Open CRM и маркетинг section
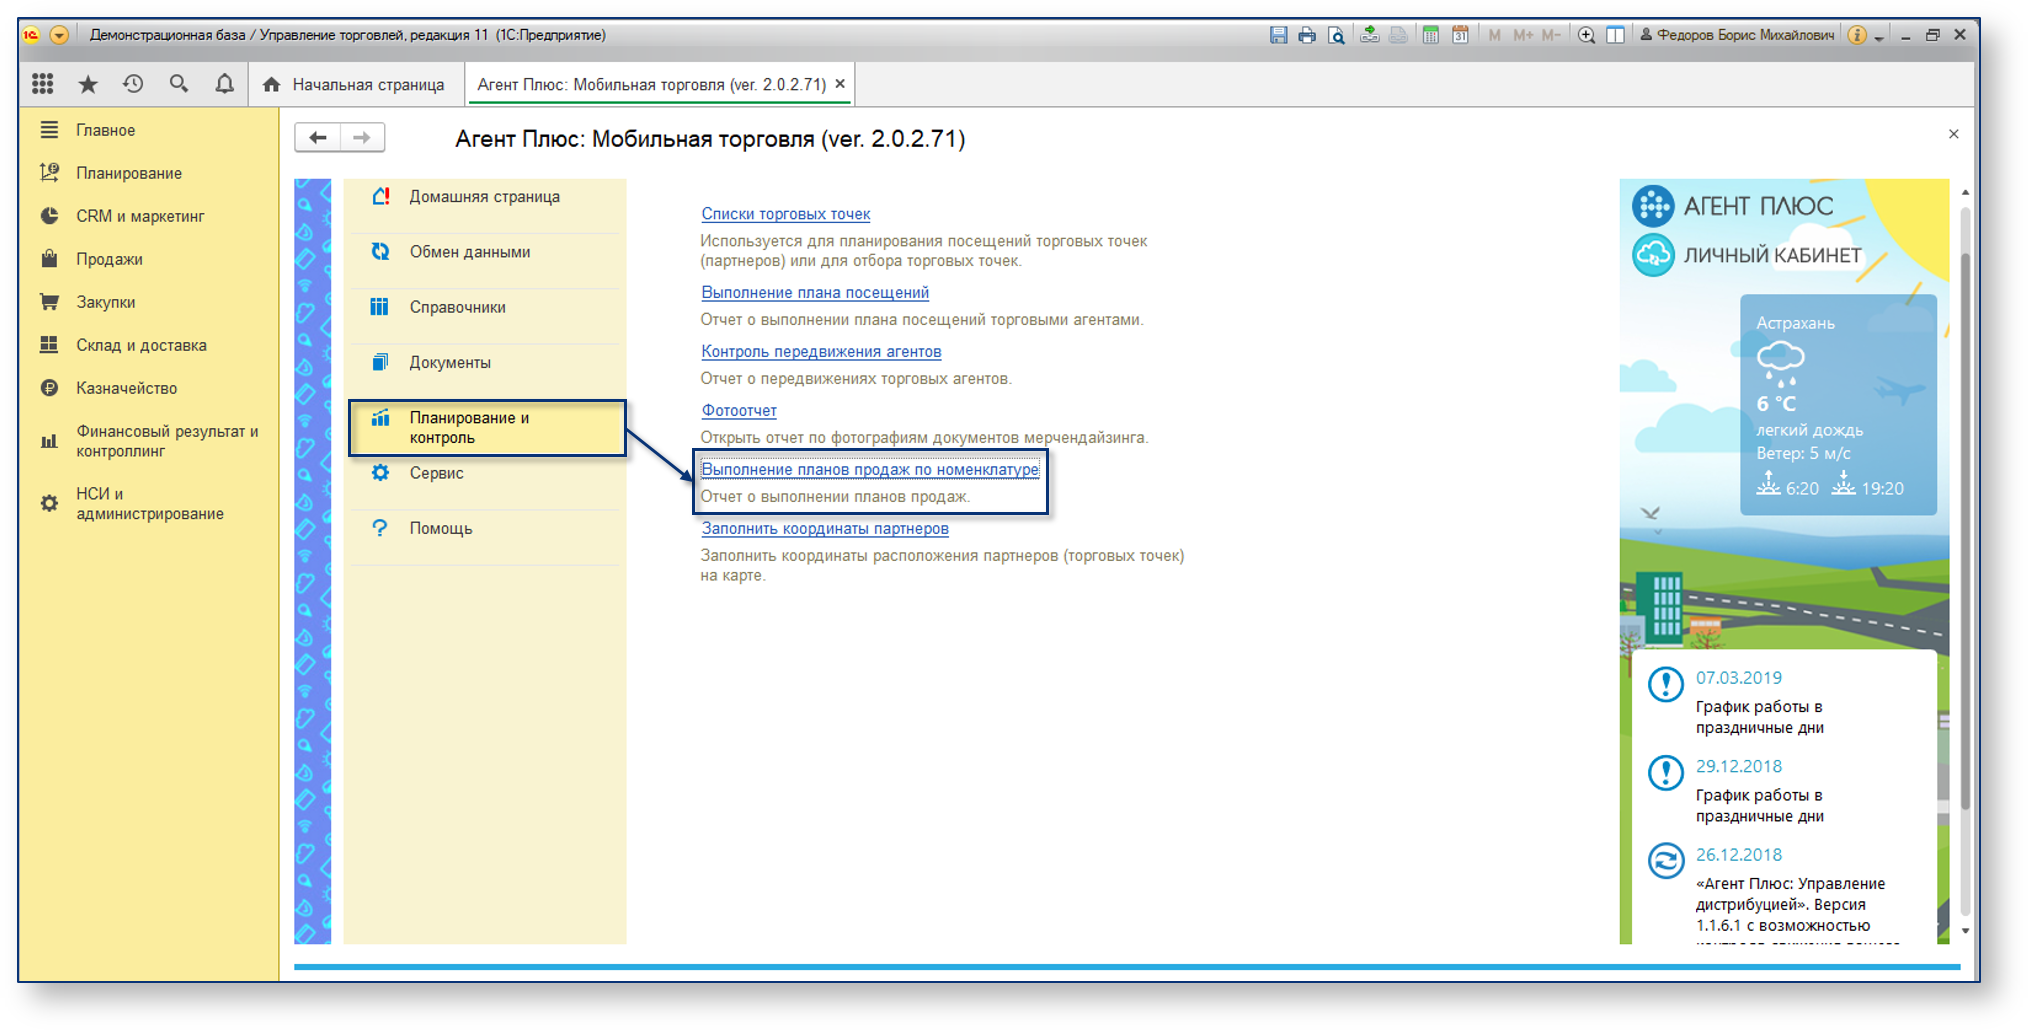The image size is (2029, 1031). coord(148,216)
